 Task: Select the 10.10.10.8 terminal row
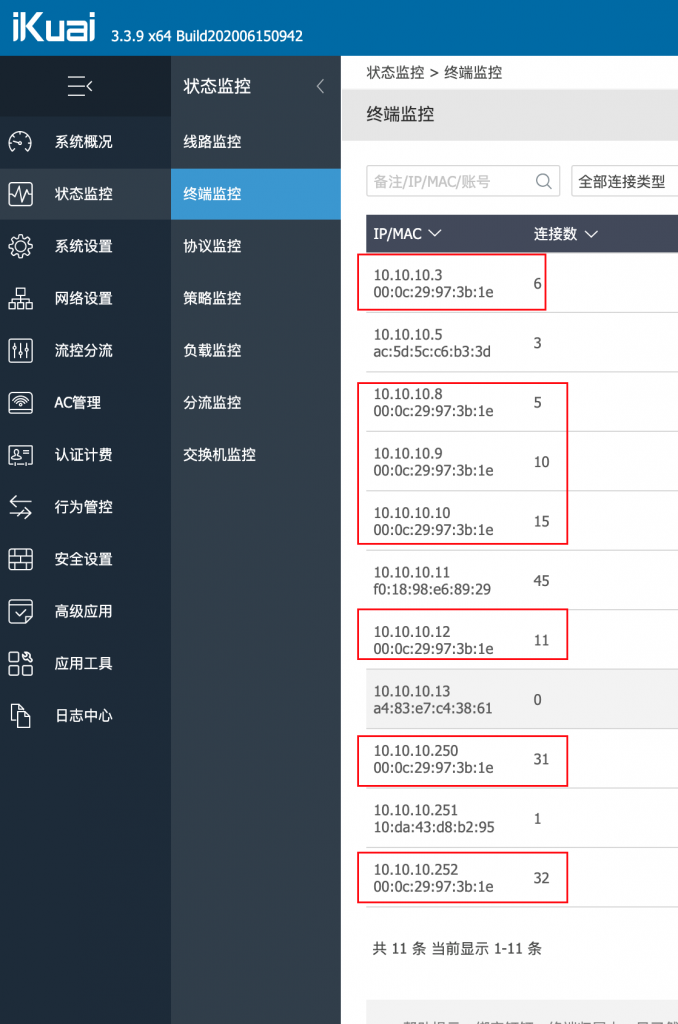pos(522,402)
